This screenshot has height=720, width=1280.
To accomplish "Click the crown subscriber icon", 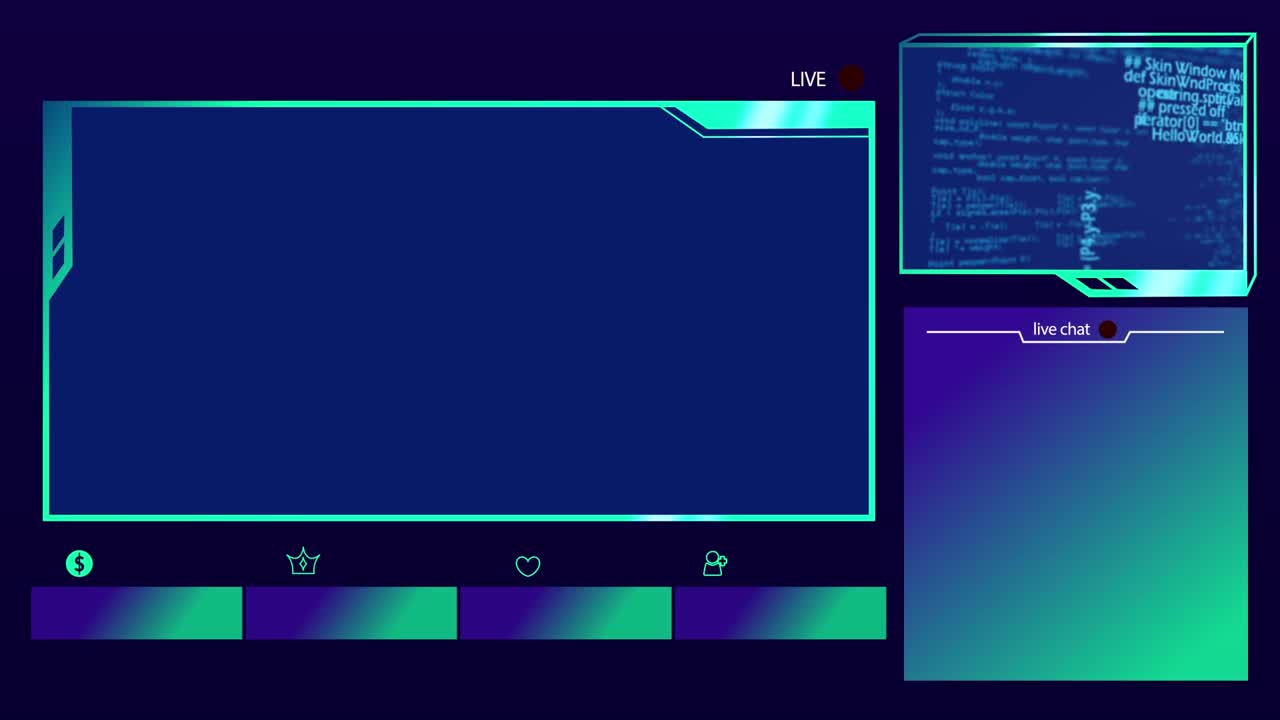I will 303,561.
